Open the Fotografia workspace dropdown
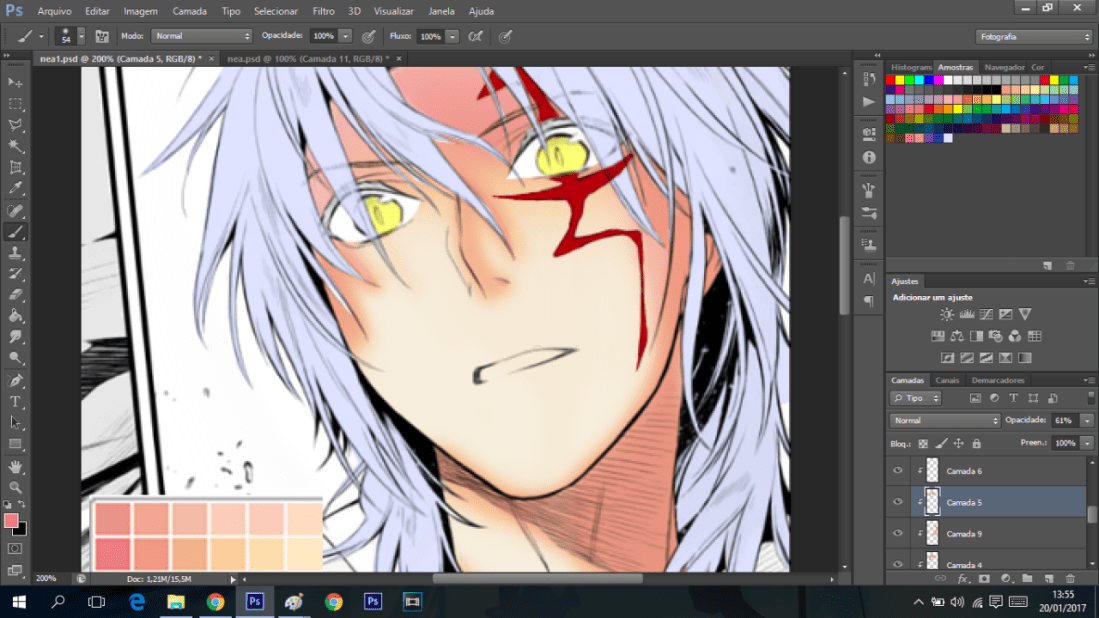This screenshot has height=618, width=1099. (1033, 37)
